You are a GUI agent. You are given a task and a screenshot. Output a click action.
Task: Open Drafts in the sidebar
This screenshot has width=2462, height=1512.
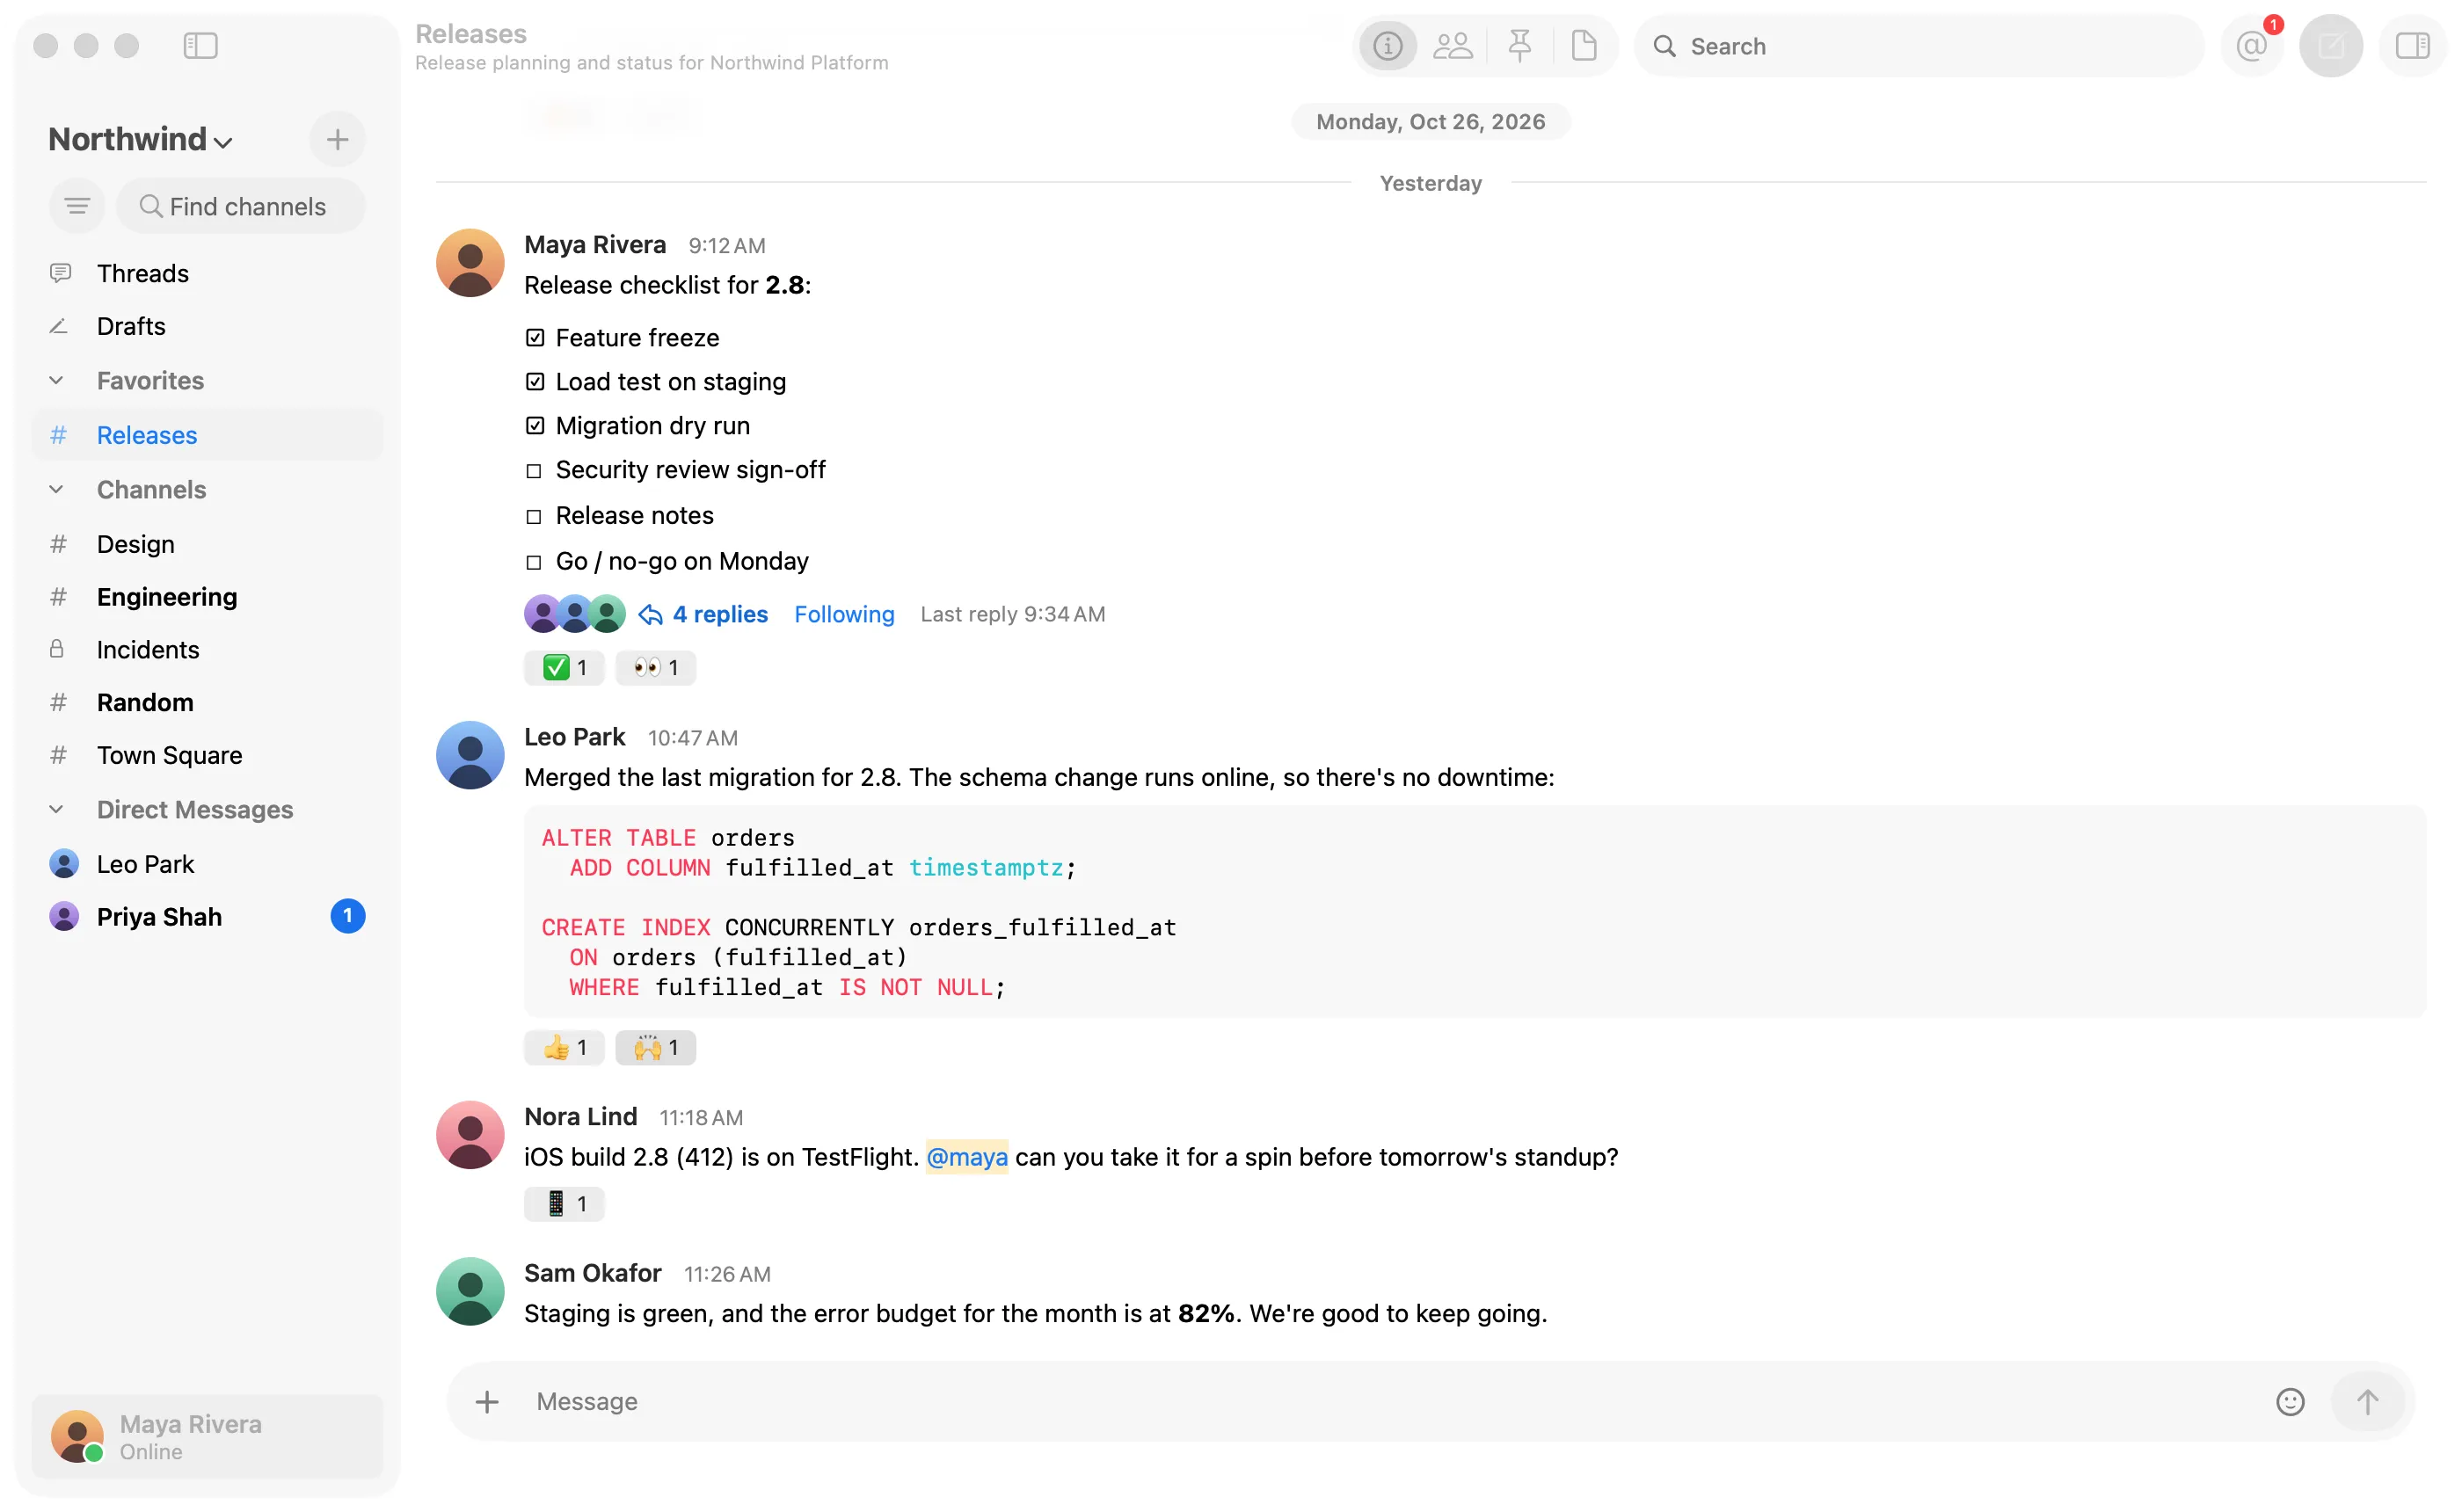pyautogui.click(x=207, y=326)
